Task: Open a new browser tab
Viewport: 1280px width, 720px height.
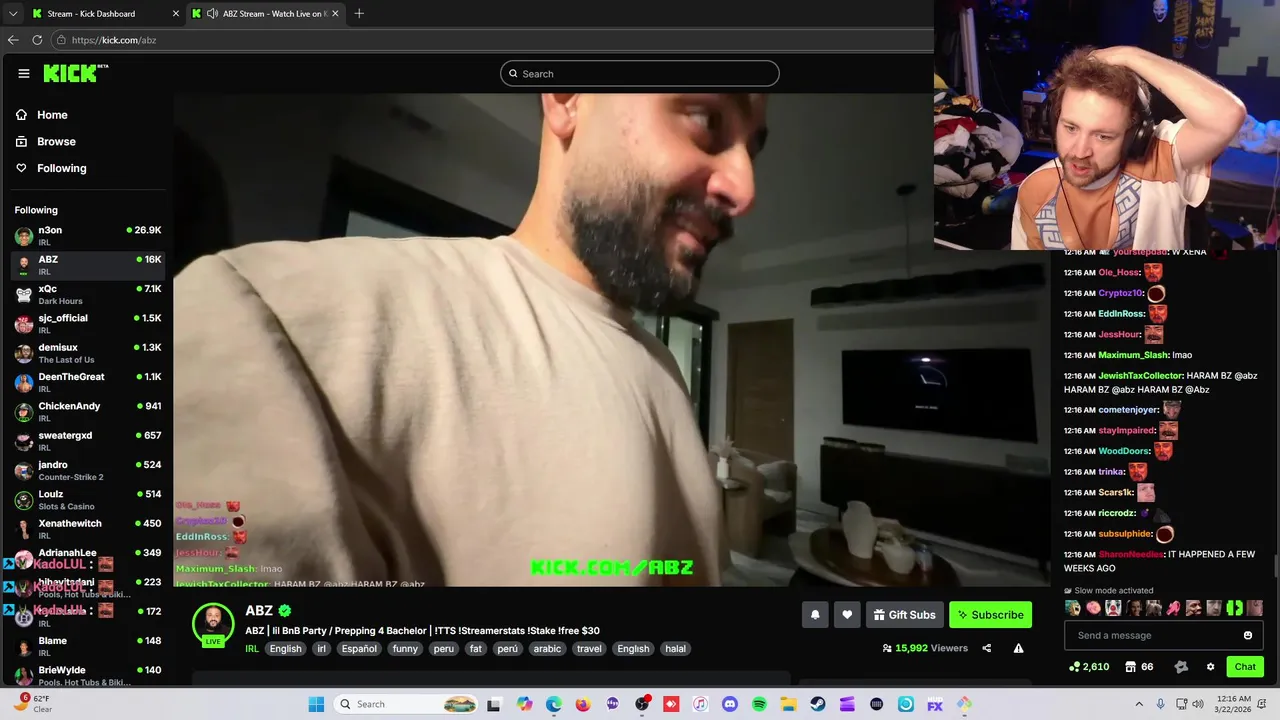Action: pos(359,13)
